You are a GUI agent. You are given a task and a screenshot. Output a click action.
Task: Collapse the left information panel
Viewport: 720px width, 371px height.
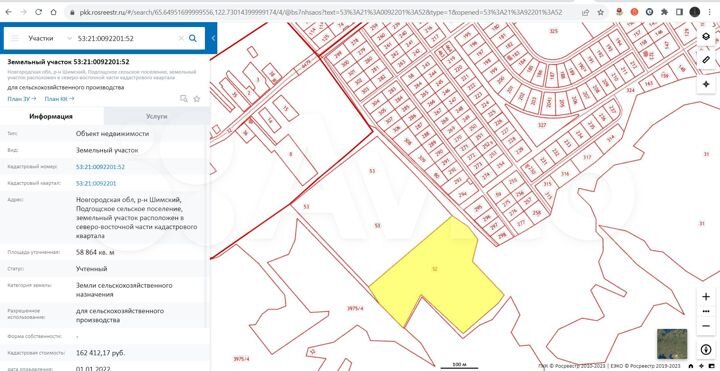213,39
